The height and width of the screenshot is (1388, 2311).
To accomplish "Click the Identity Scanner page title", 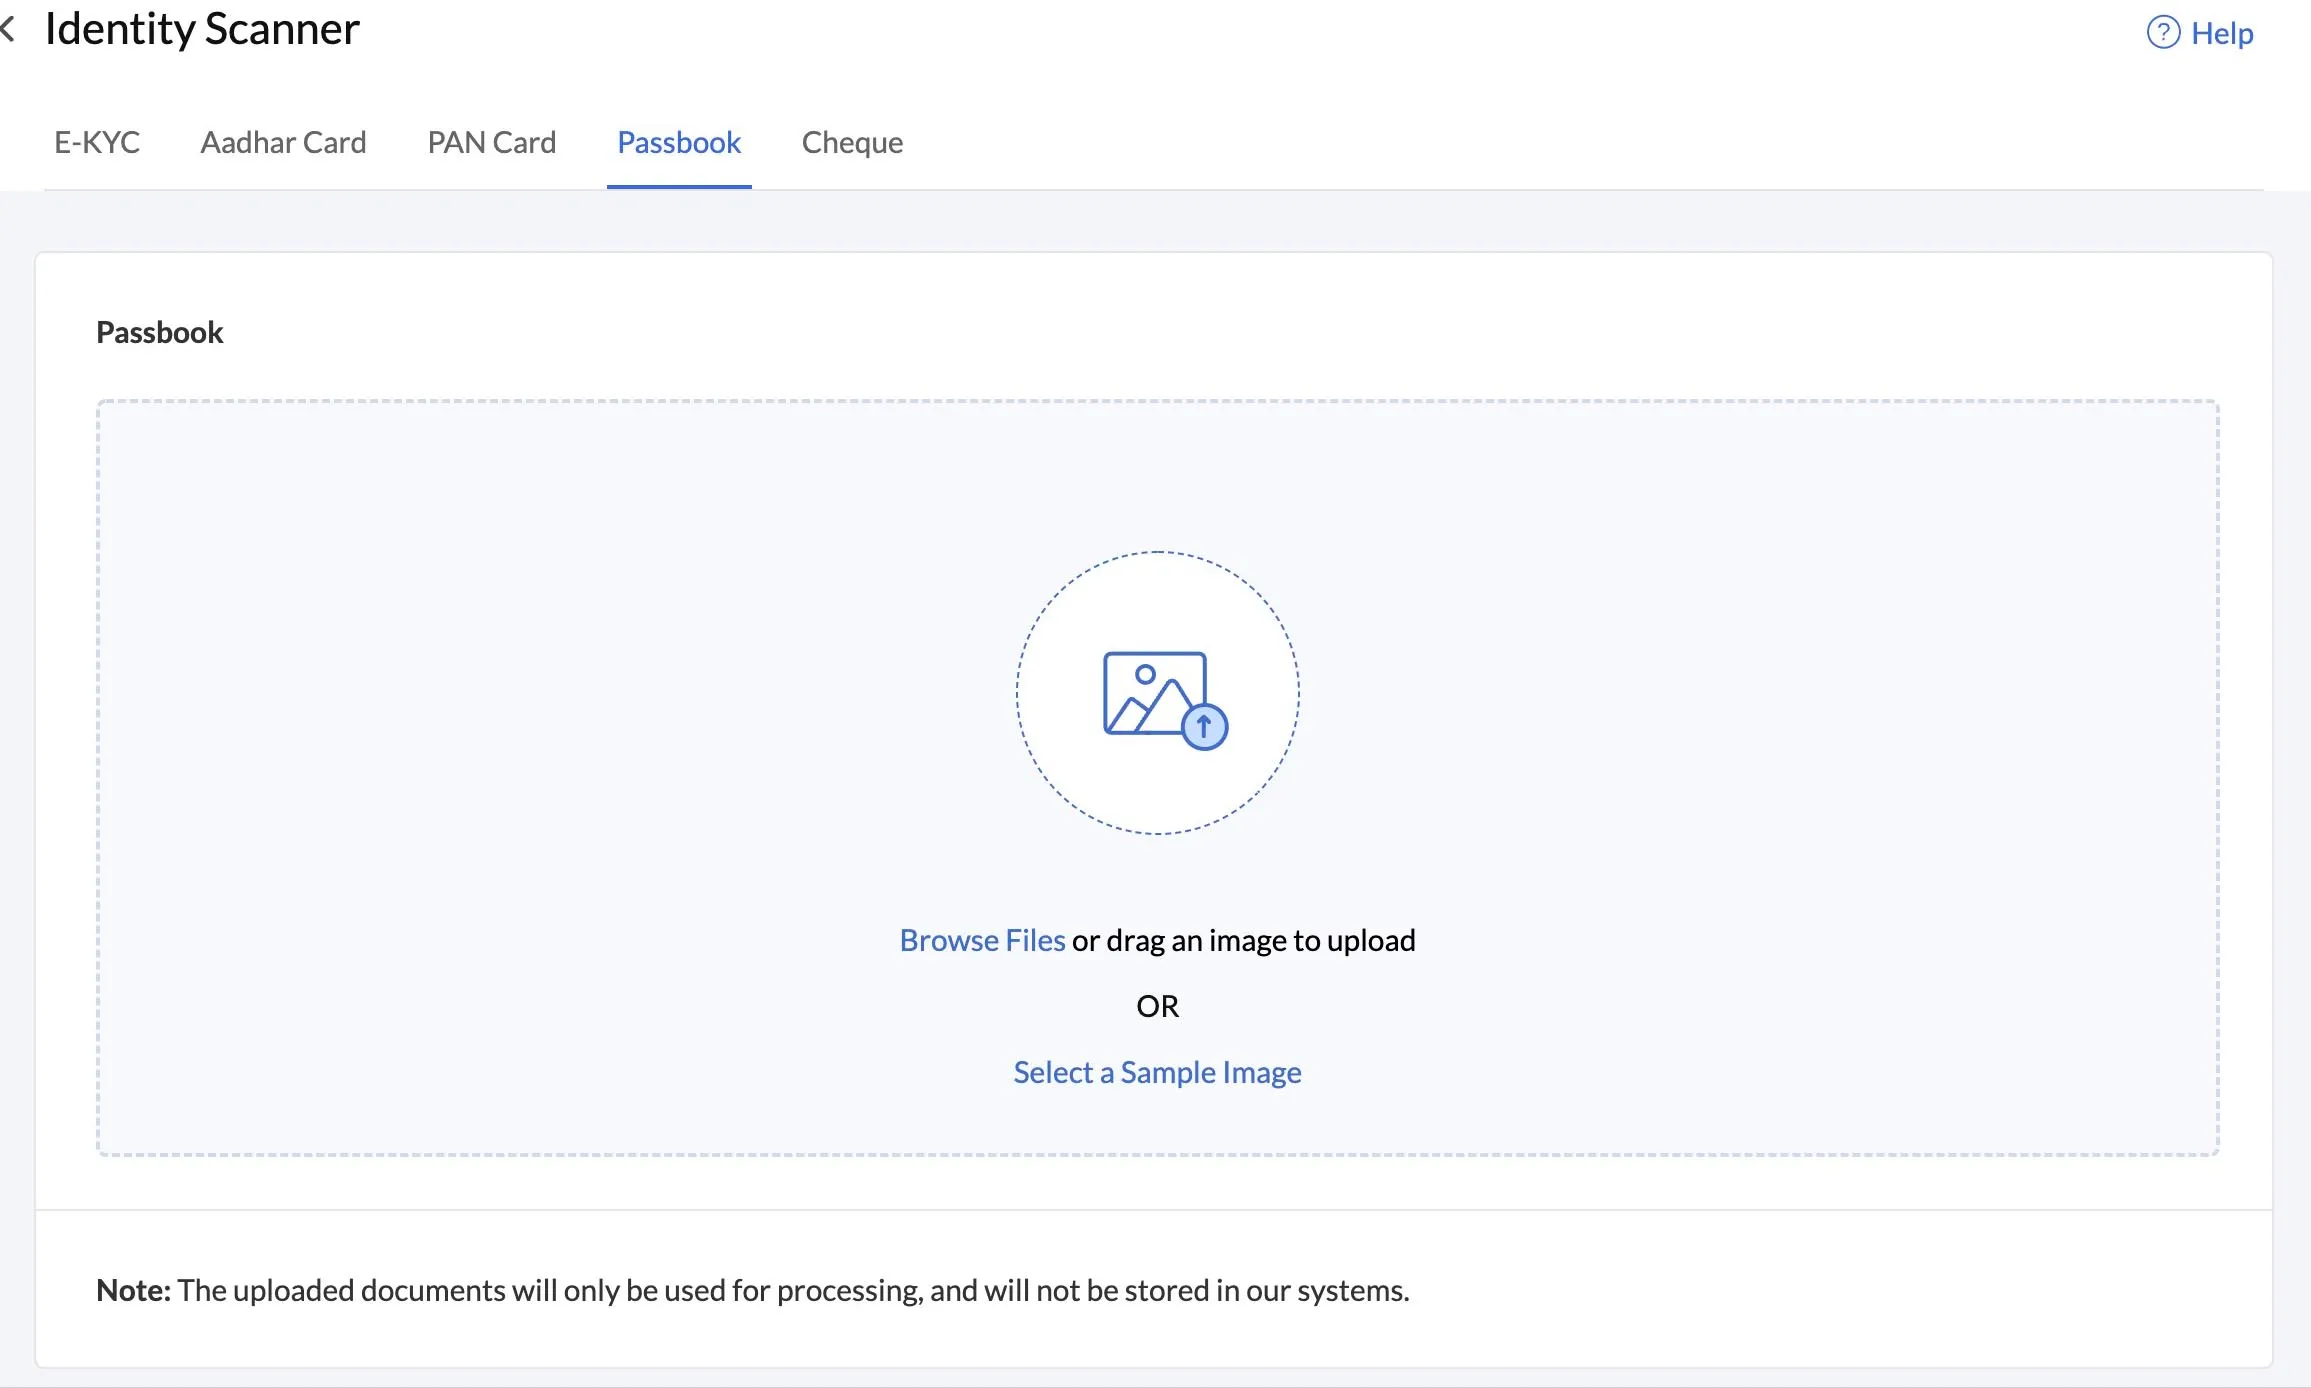I will [202, 29].
